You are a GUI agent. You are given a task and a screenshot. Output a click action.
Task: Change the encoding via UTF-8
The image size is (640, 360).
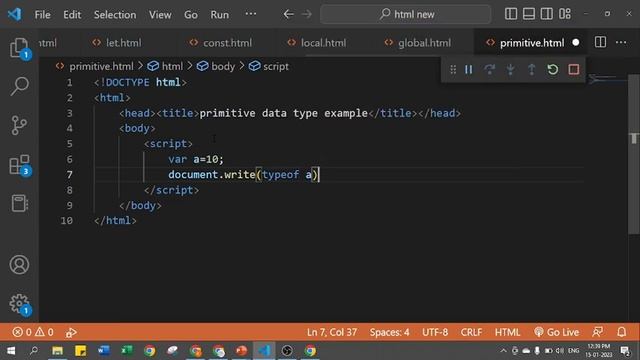point(435,332)
